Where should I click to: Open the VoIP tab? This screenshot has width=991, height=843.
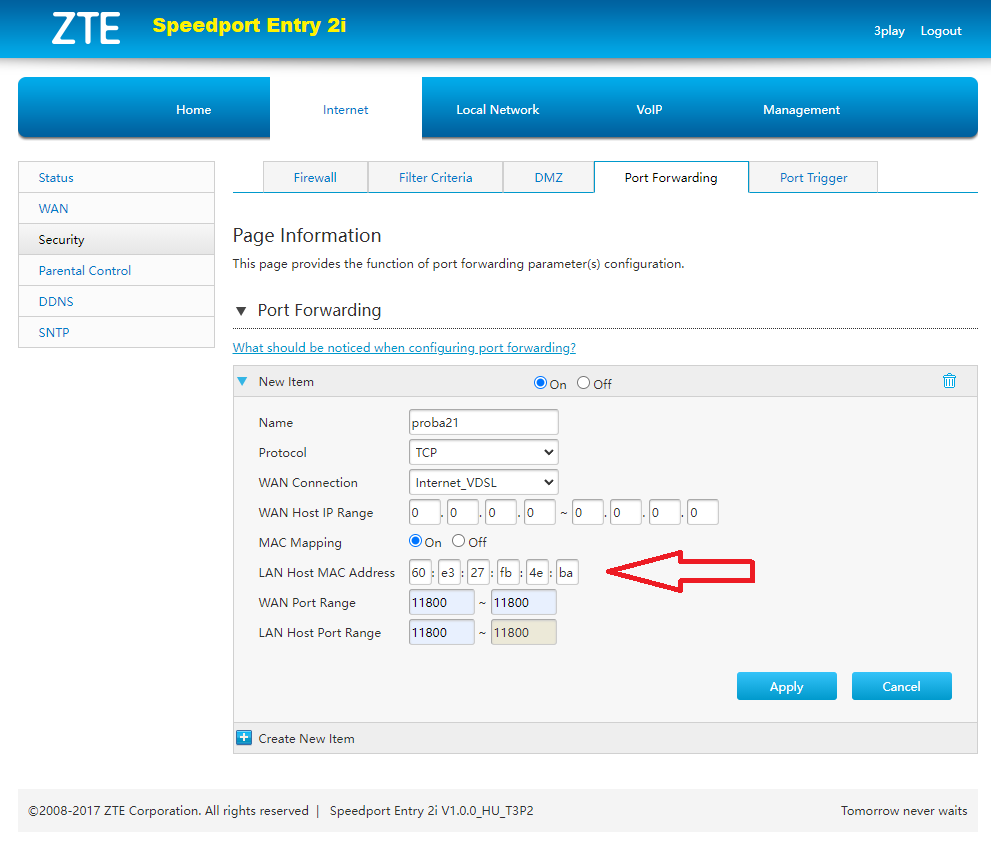(649, 109)
